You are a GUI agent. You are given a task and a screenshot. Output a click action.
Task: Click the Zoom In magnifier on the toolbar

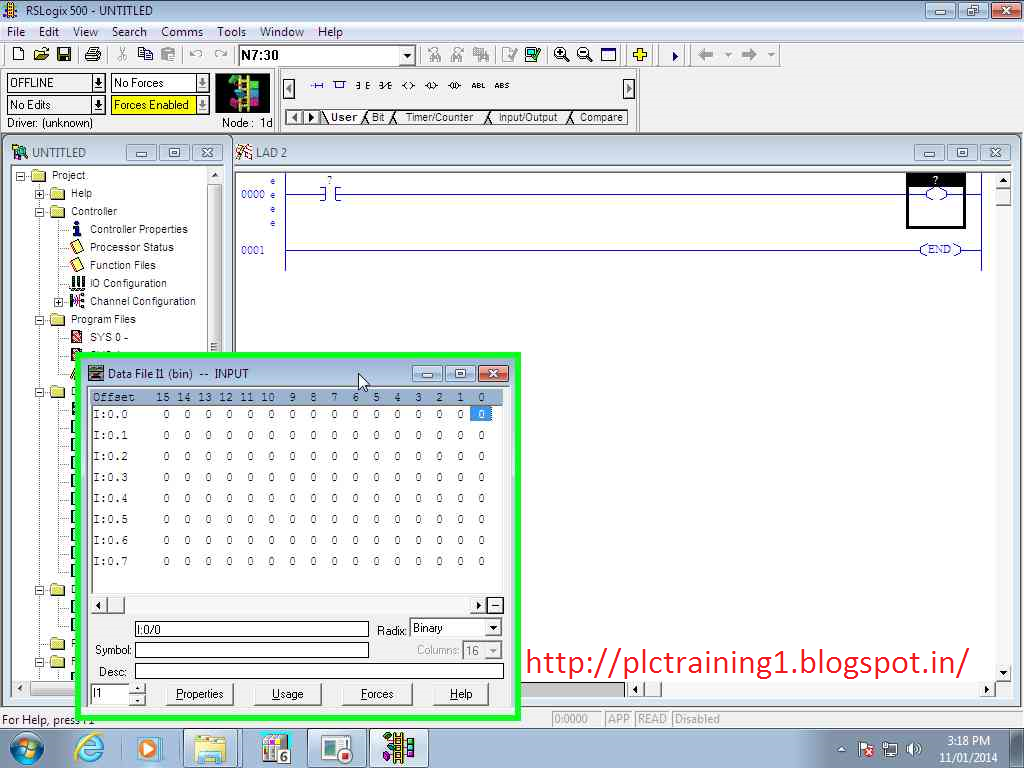pyautogui.click(x=562, y=55)
